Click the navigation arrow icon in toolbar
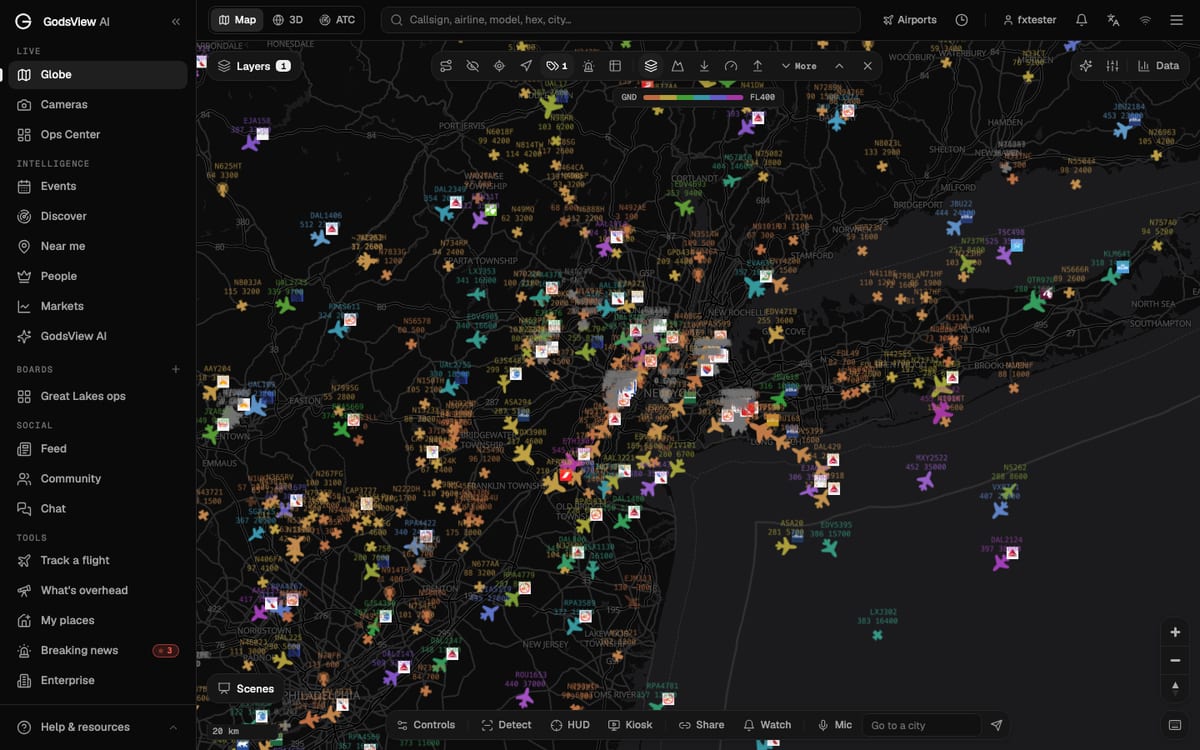1200x750 pixels. (526, 66)
